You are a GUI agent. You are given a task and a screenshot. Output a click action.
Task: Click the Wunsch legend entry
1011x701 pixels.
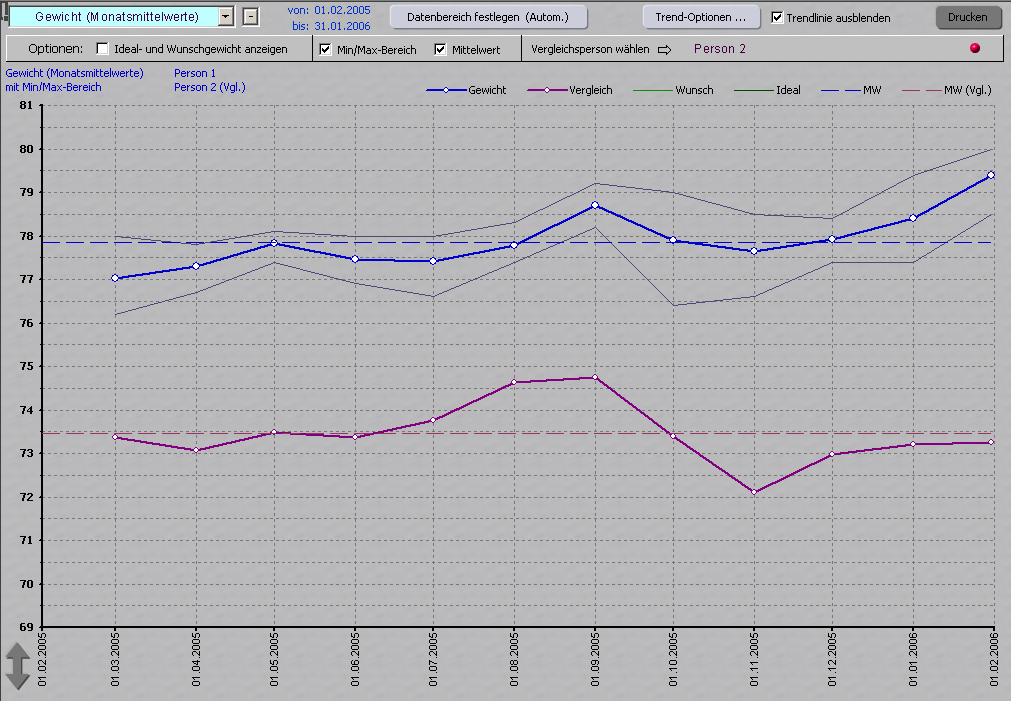coord(673,90)
